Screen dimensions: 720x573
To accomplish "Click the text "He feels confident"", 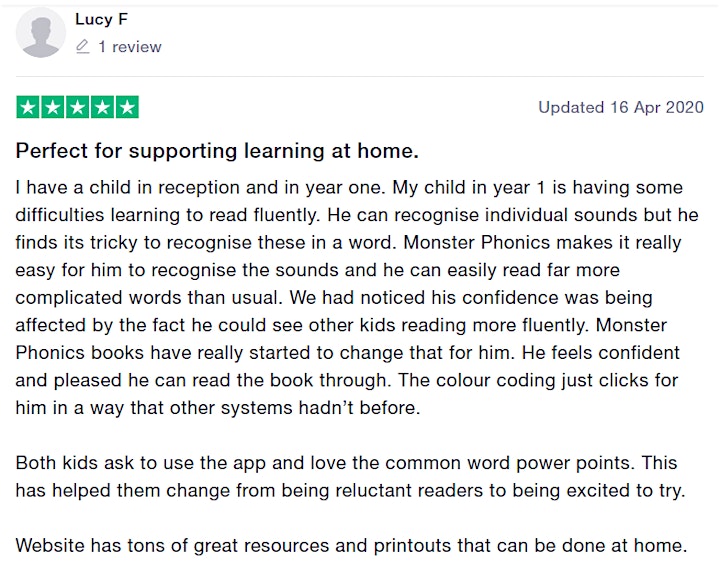I will point(601,353).
